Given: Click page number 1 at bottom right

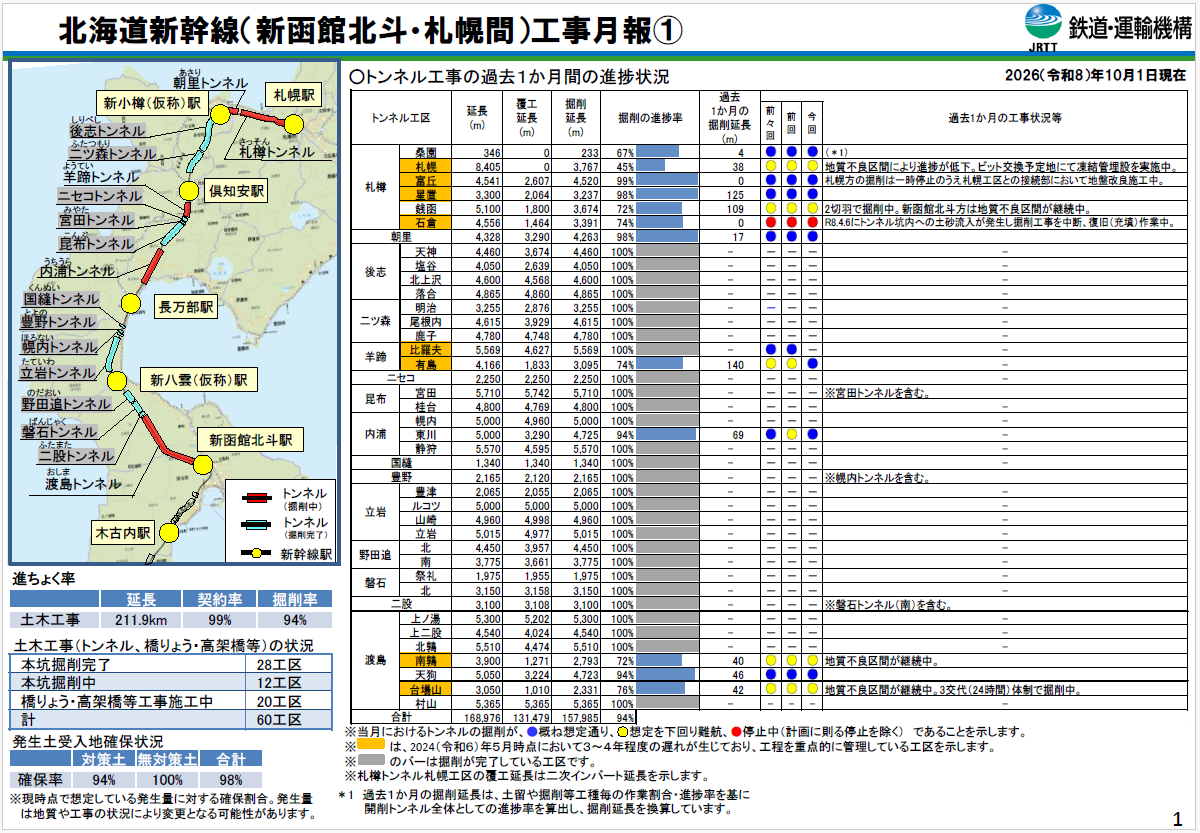Looking at the screenshot, I should [1176, 819].
